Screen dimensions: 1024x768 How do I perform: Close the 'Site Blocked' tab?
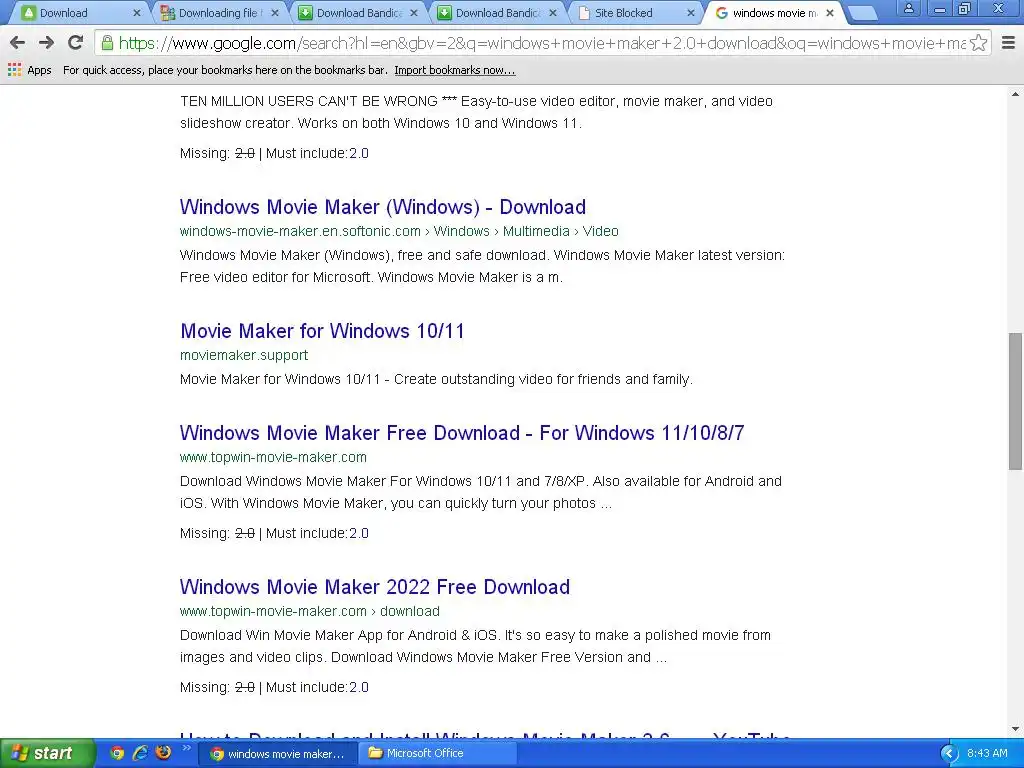coord(691,13)
